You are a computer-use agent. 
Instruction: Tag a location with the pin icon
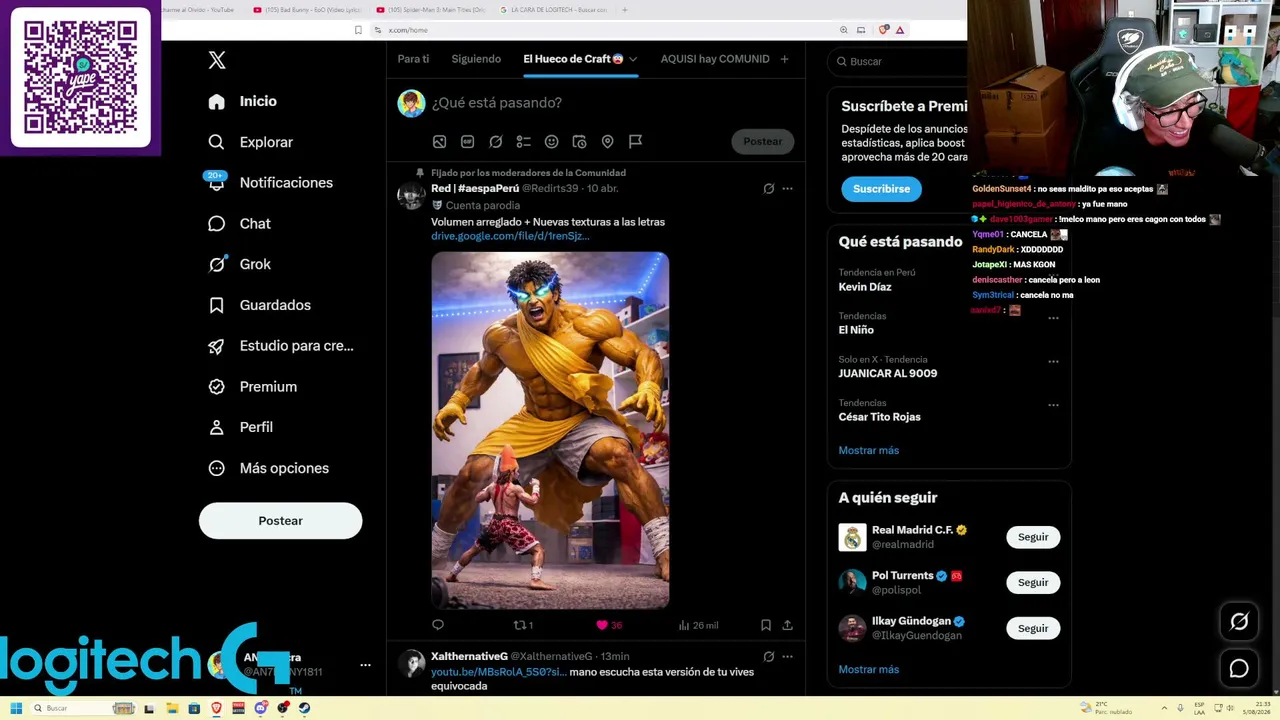pos(607,142)
